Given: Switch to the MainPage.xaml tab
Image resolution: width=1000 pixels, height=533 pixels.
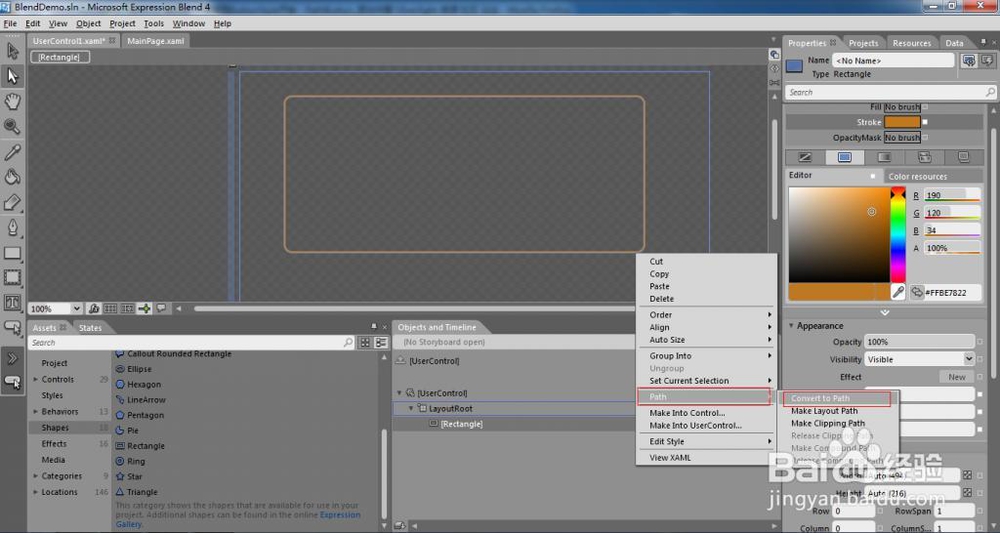Looking at the screenshot, I should [x=156, y=41].
